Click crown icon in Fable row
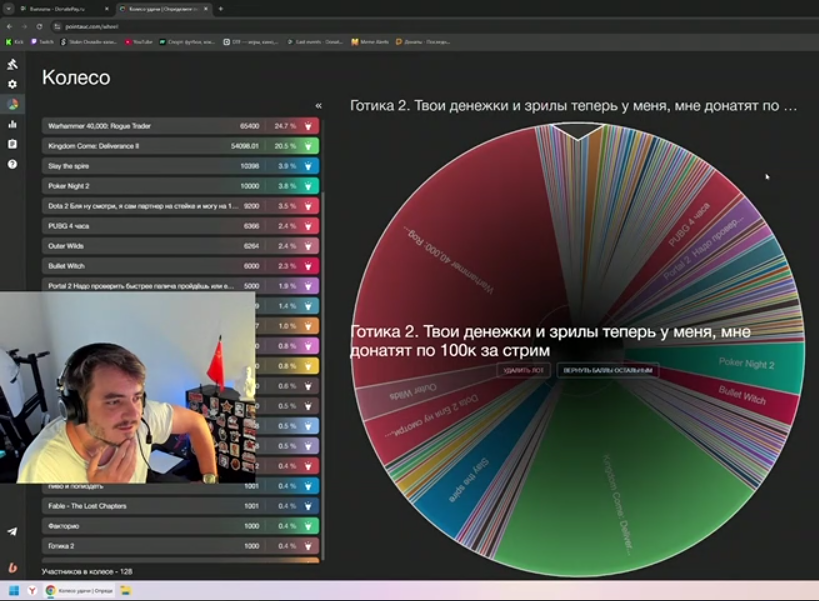The width and height of the screenshot is (819, 601). [308, 506]
